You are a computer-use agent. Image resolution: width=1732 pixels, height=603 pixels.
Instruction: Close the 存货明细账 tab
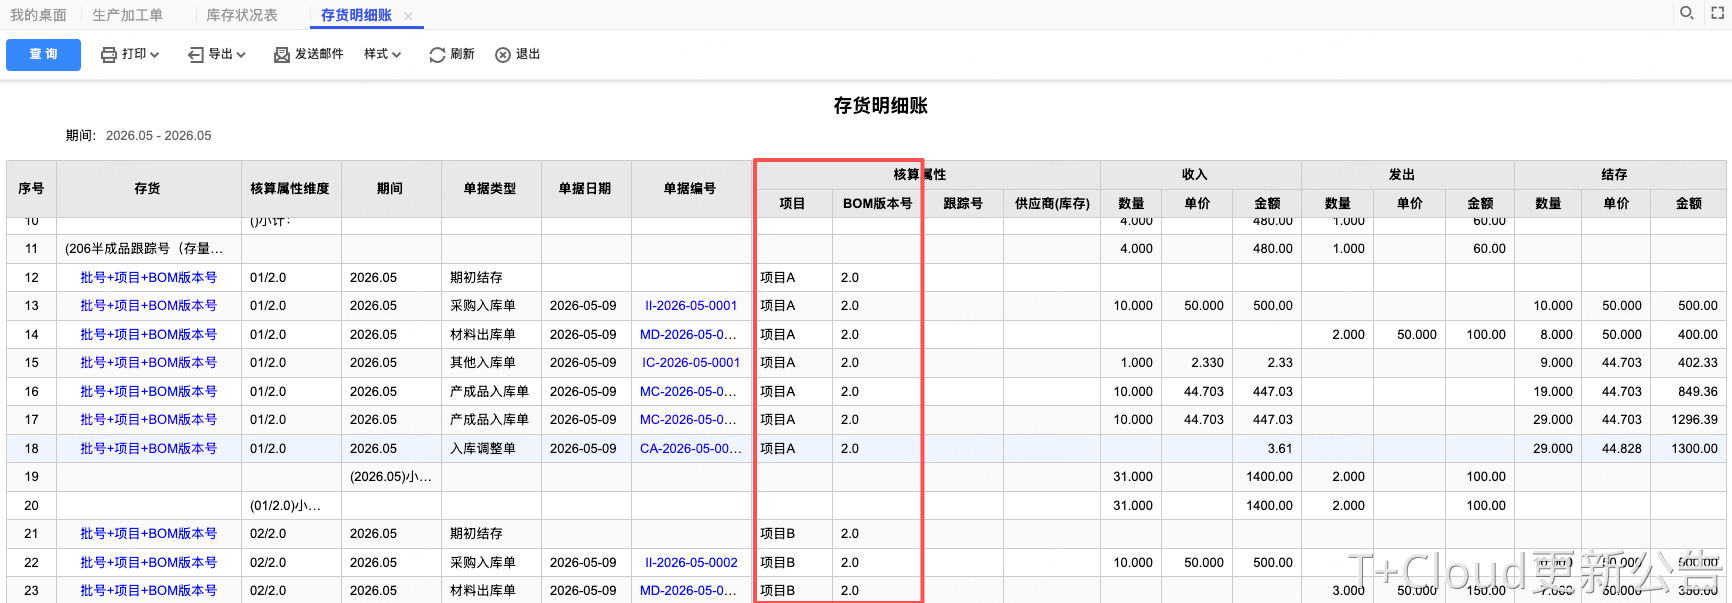click(408, 16)
